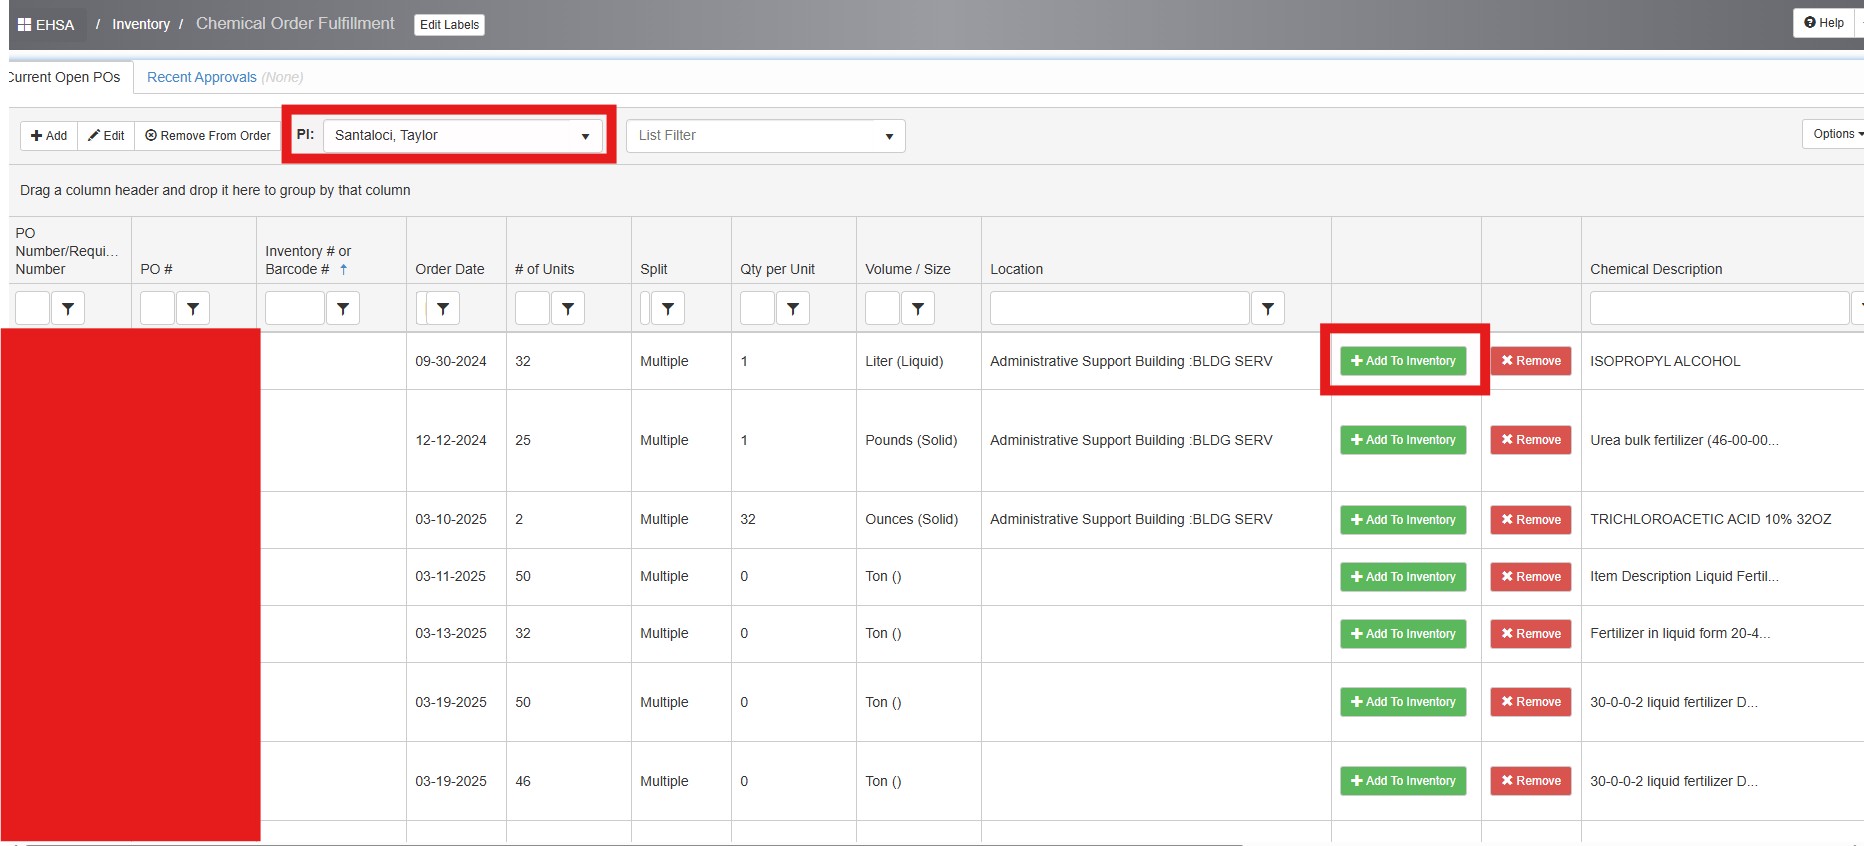Image resolution: width=1864 pixels, height=846 pixels.
Task: Click the Inventory # or Barcode filter icon
Action: 342,309
